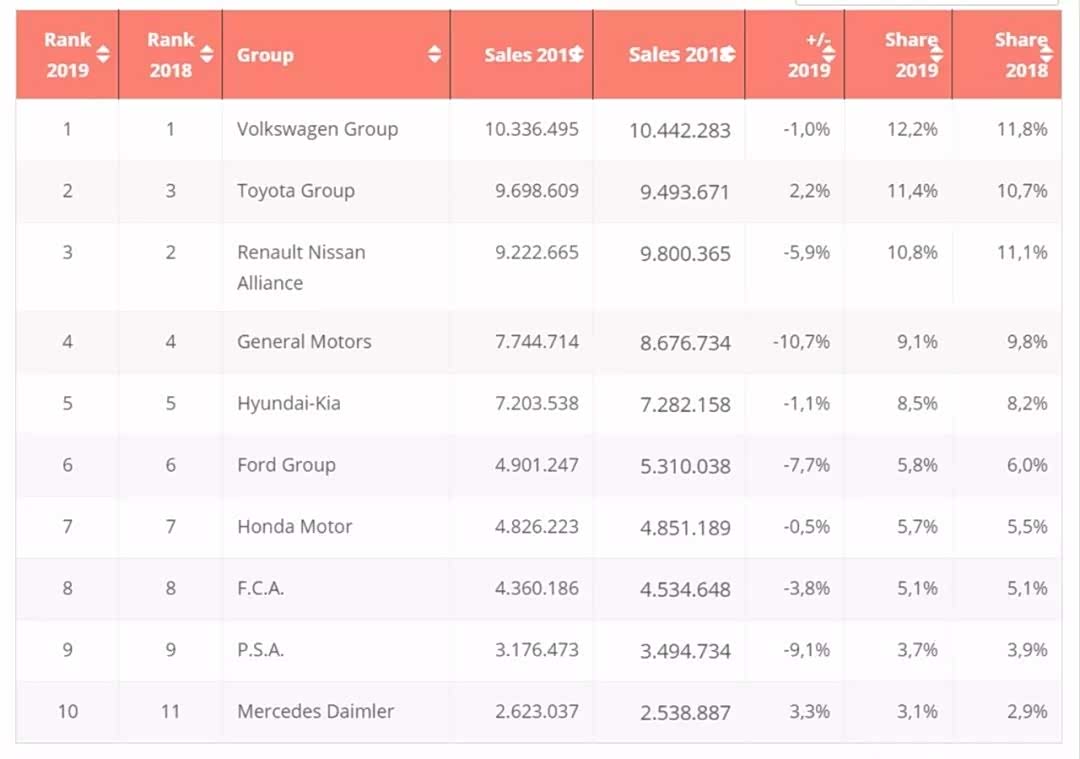1080x759 pixels.
Task: Select Renault Nissan Alliance group cell
Action: coord(300,267)
